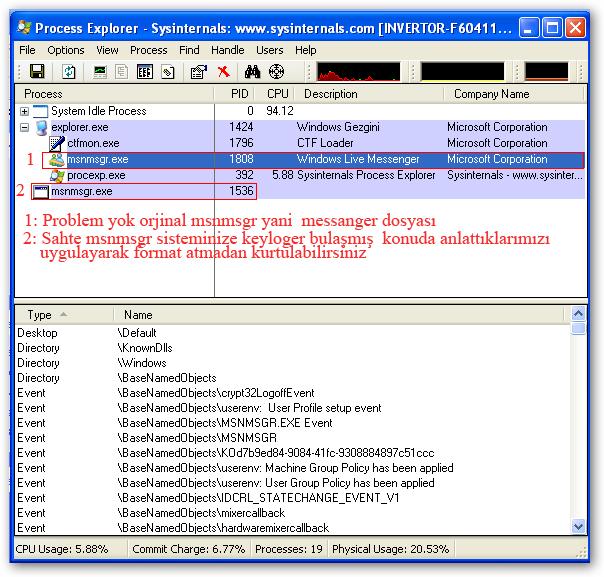Screen dimensions: 604x577
Task: Sort handles by the Name column header
Action: pyautogui.click(x=338, y=315)
